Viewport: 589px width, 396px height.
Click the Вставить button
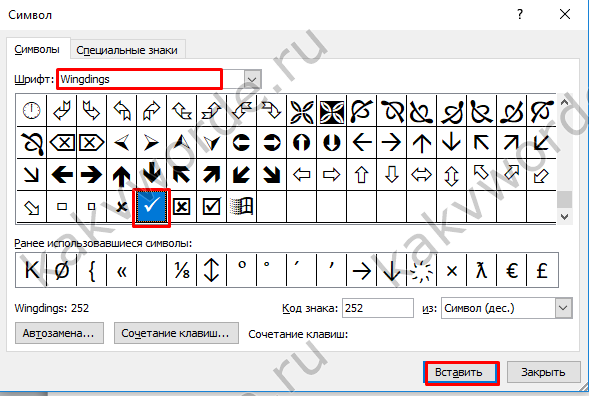point(462,373)
